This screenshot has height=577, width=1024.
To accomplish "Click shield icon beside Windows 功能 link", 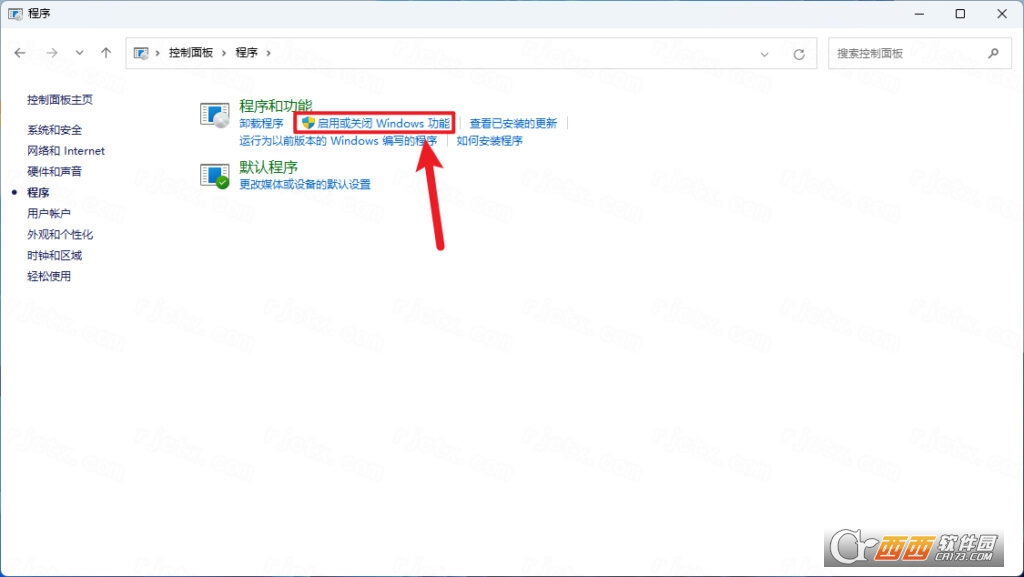I will [x=308, y=123].
